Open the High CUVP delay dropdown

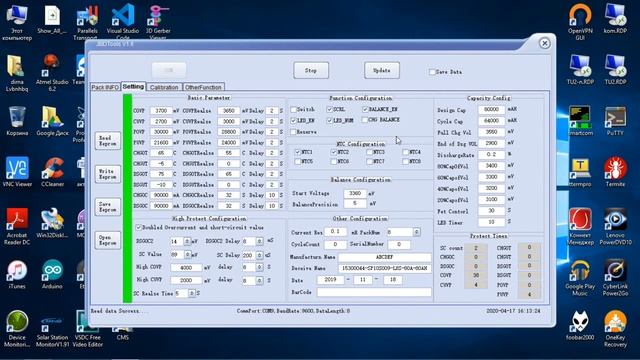pos(259,280)
